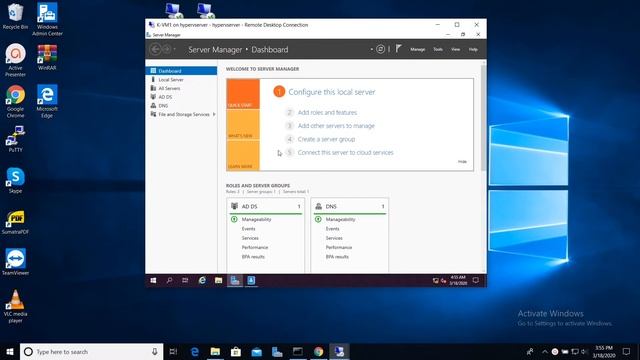
Task: Open the Manage menu
Action: pos(418,49)
